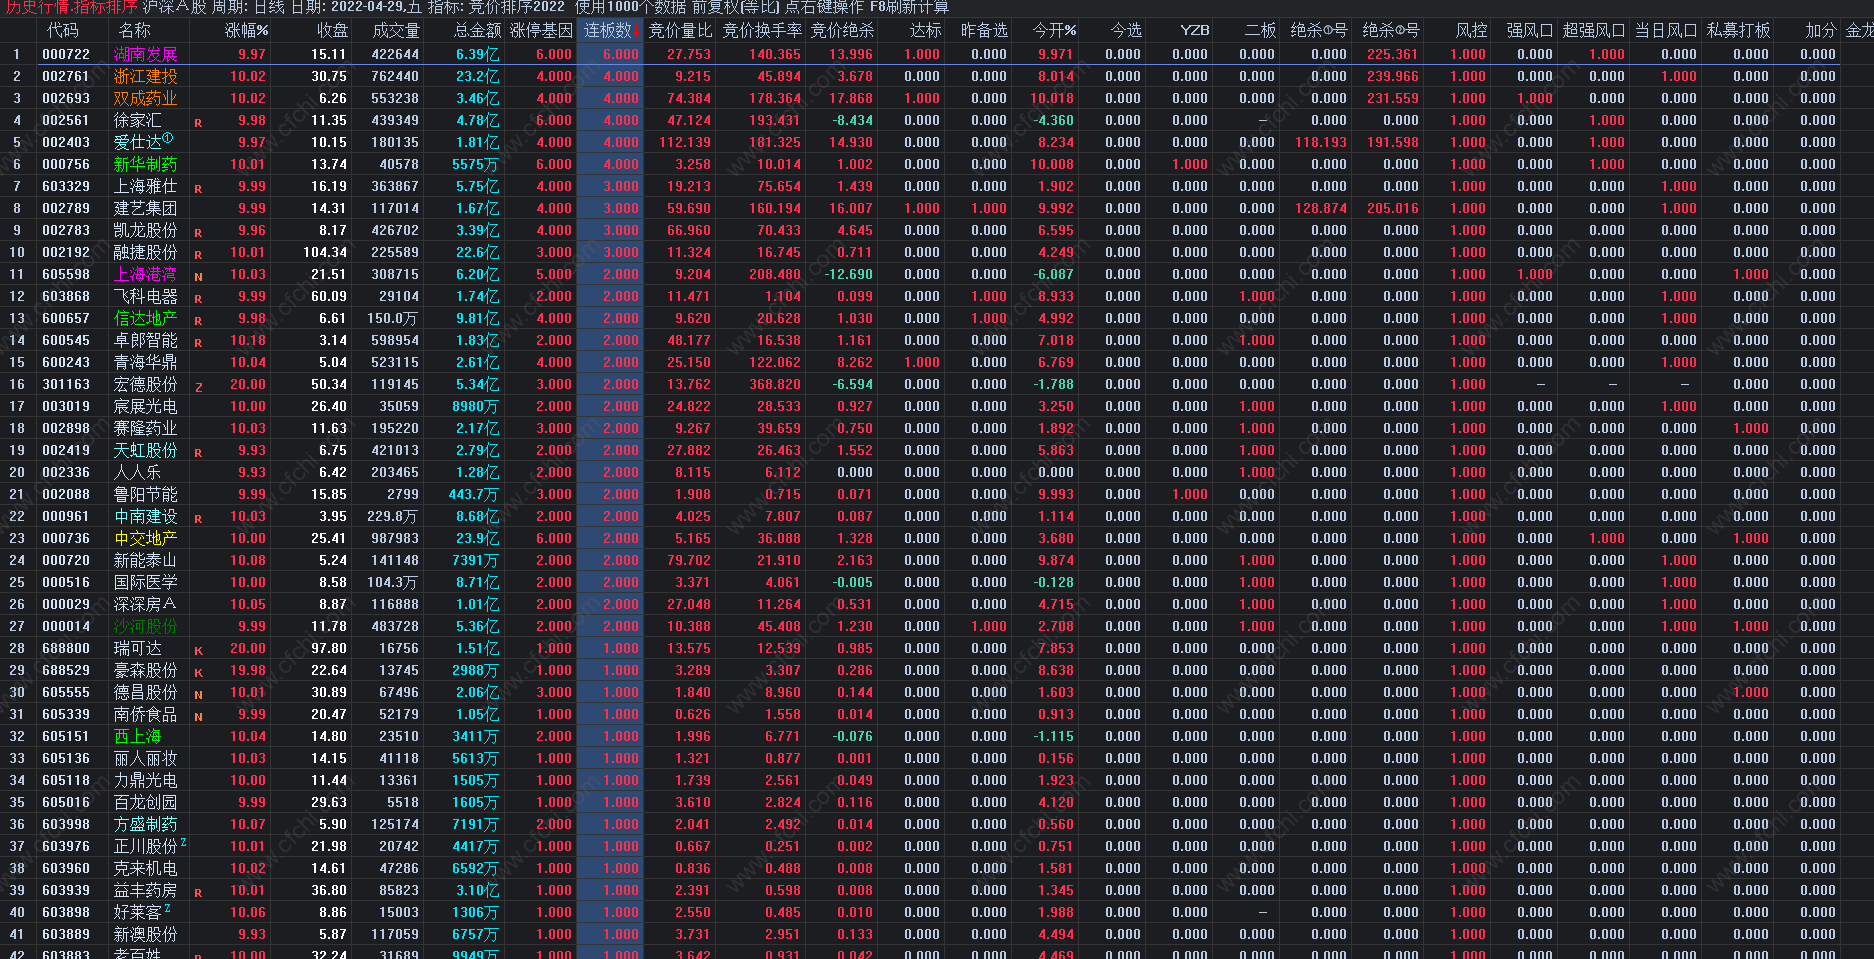Select the 浙江建投 stock name
Screen dimensions: 1874x959
(145, 76)
